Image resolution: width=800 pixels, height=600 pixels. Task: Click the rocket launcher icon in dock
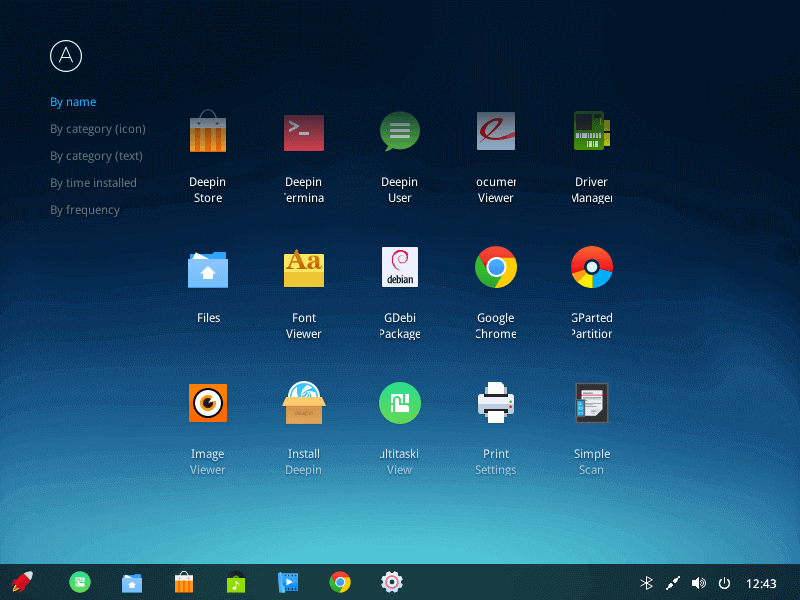click(x=20, y=582)
